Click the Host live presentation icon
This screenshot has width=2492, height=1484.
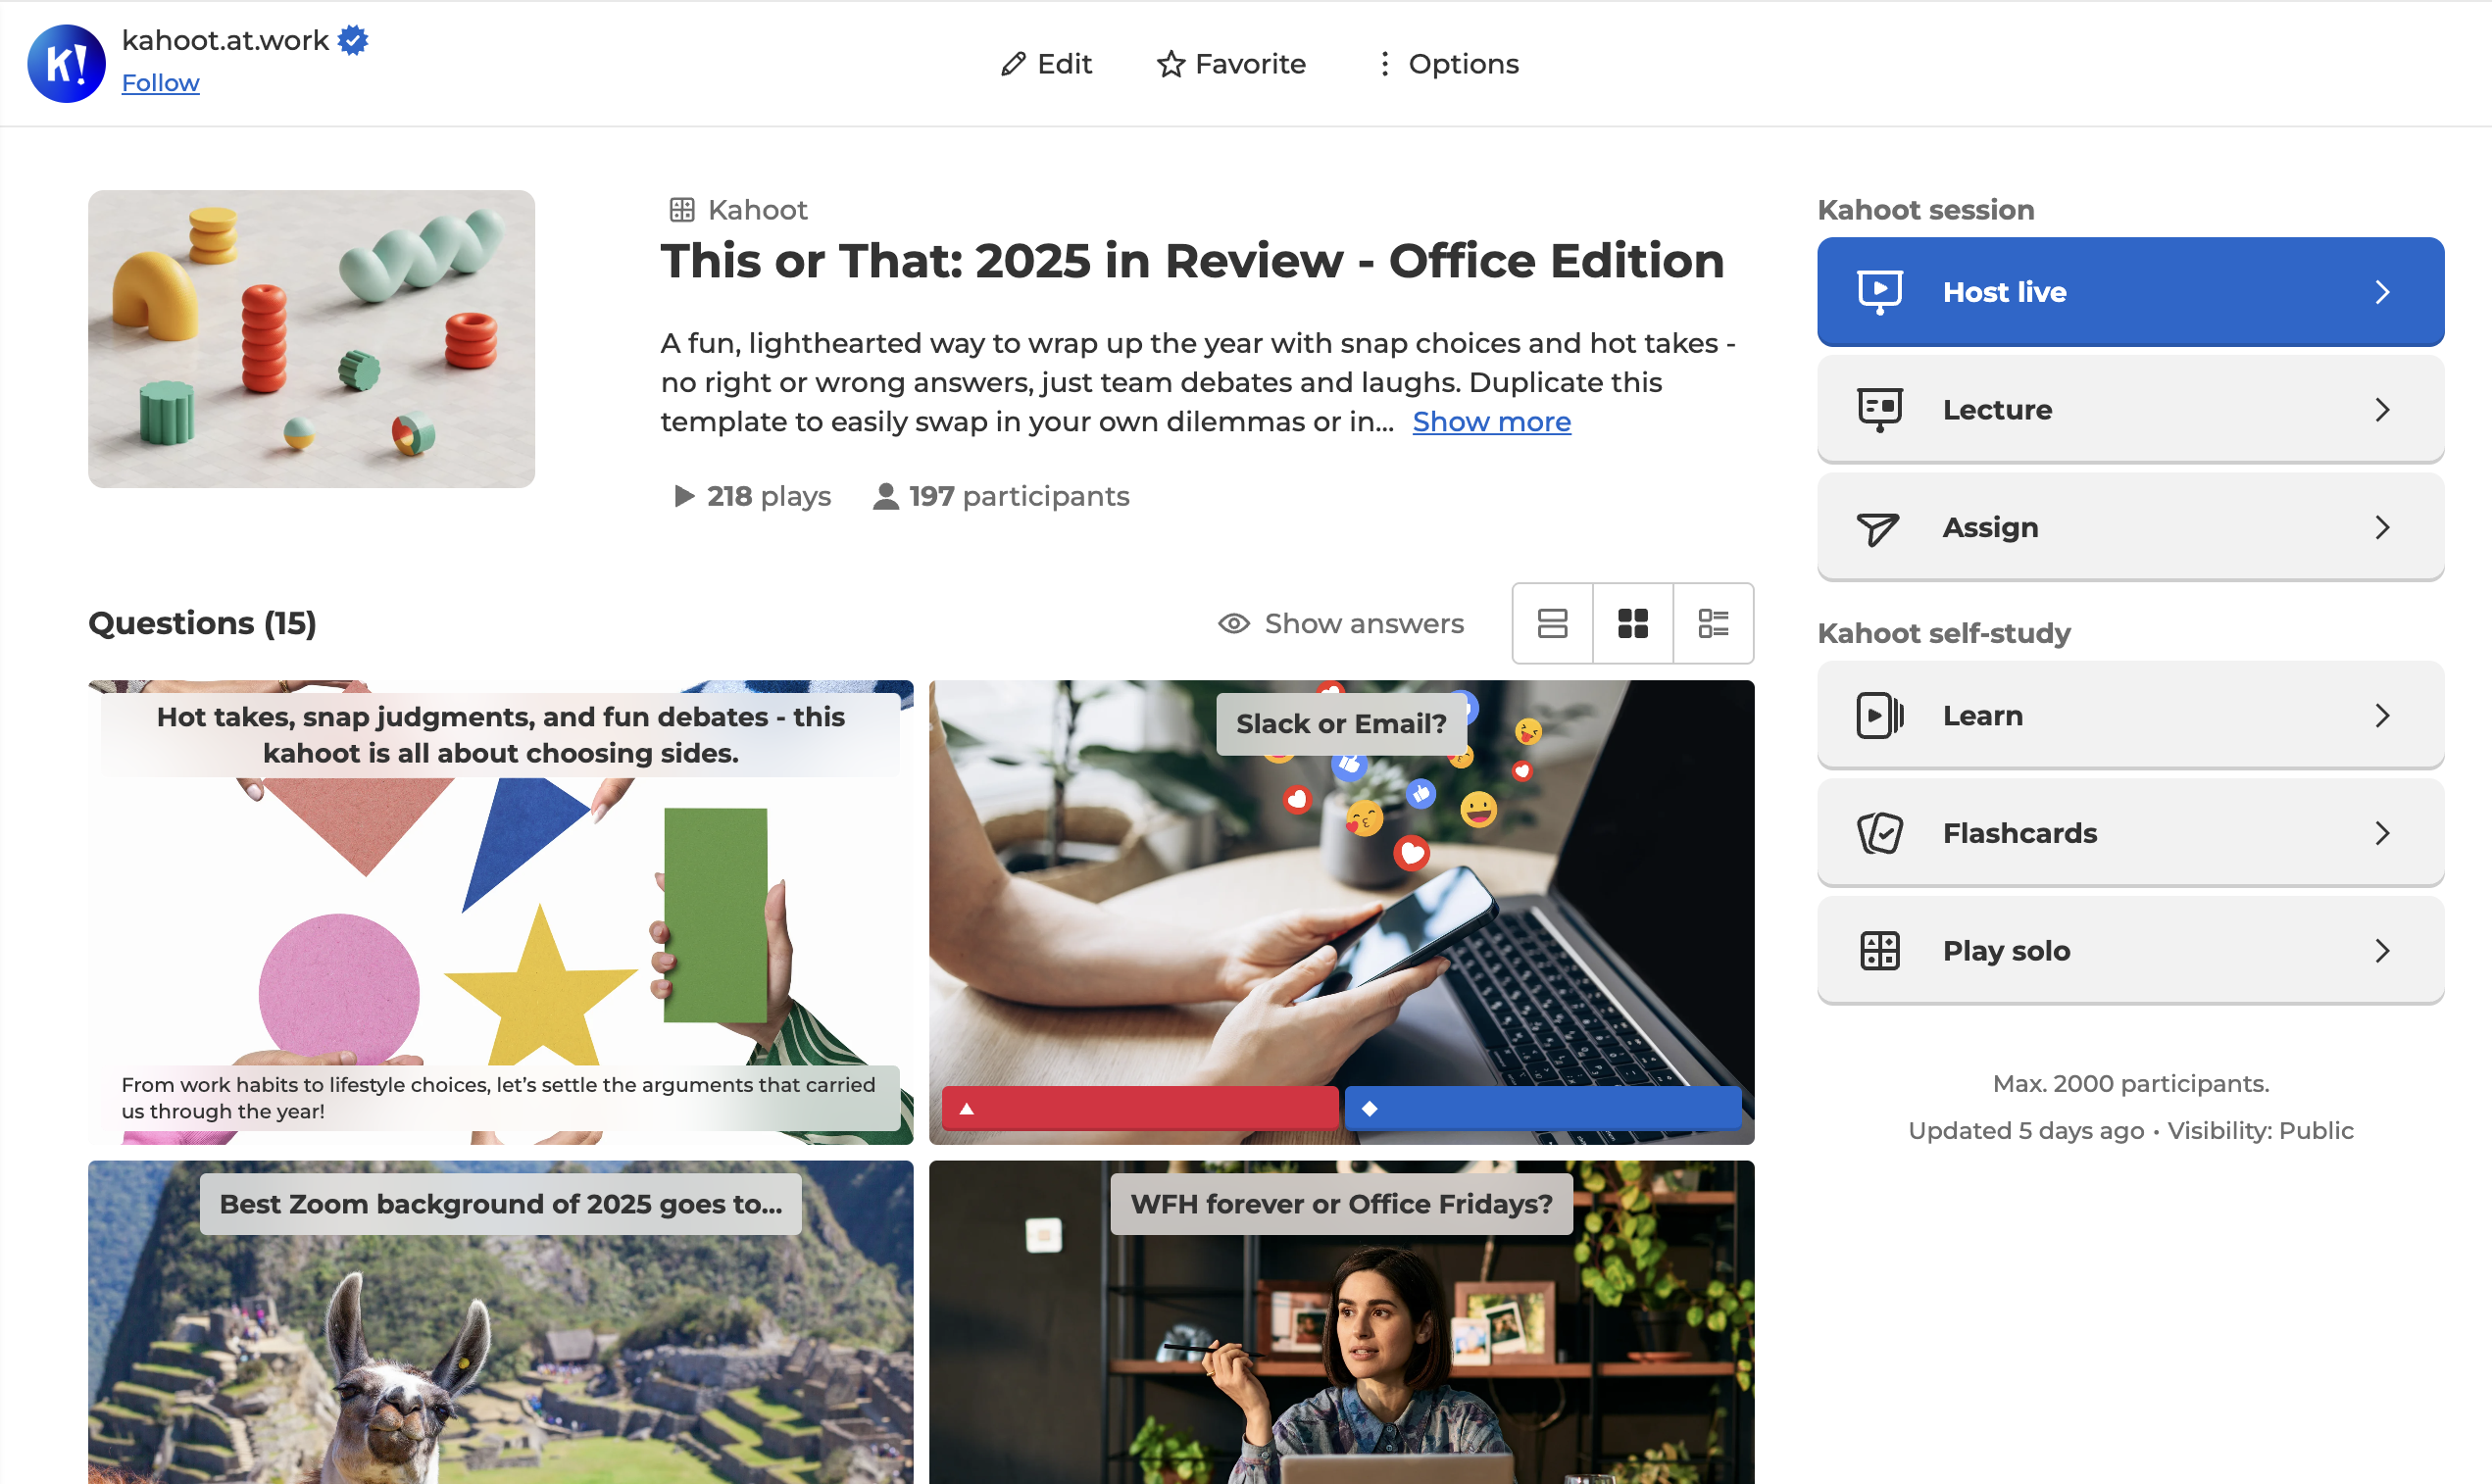(1879, 292)
